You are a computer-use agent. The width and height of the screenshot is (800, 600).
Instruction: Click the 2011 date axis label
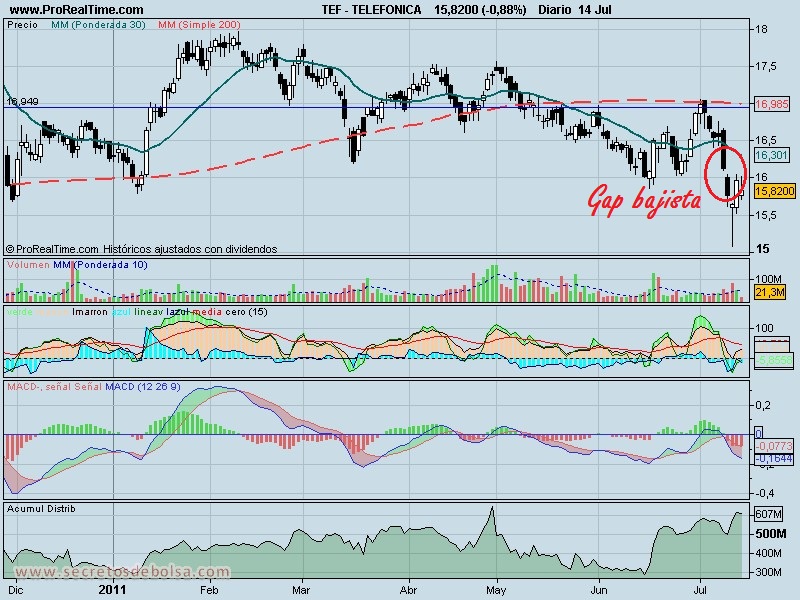112,590
